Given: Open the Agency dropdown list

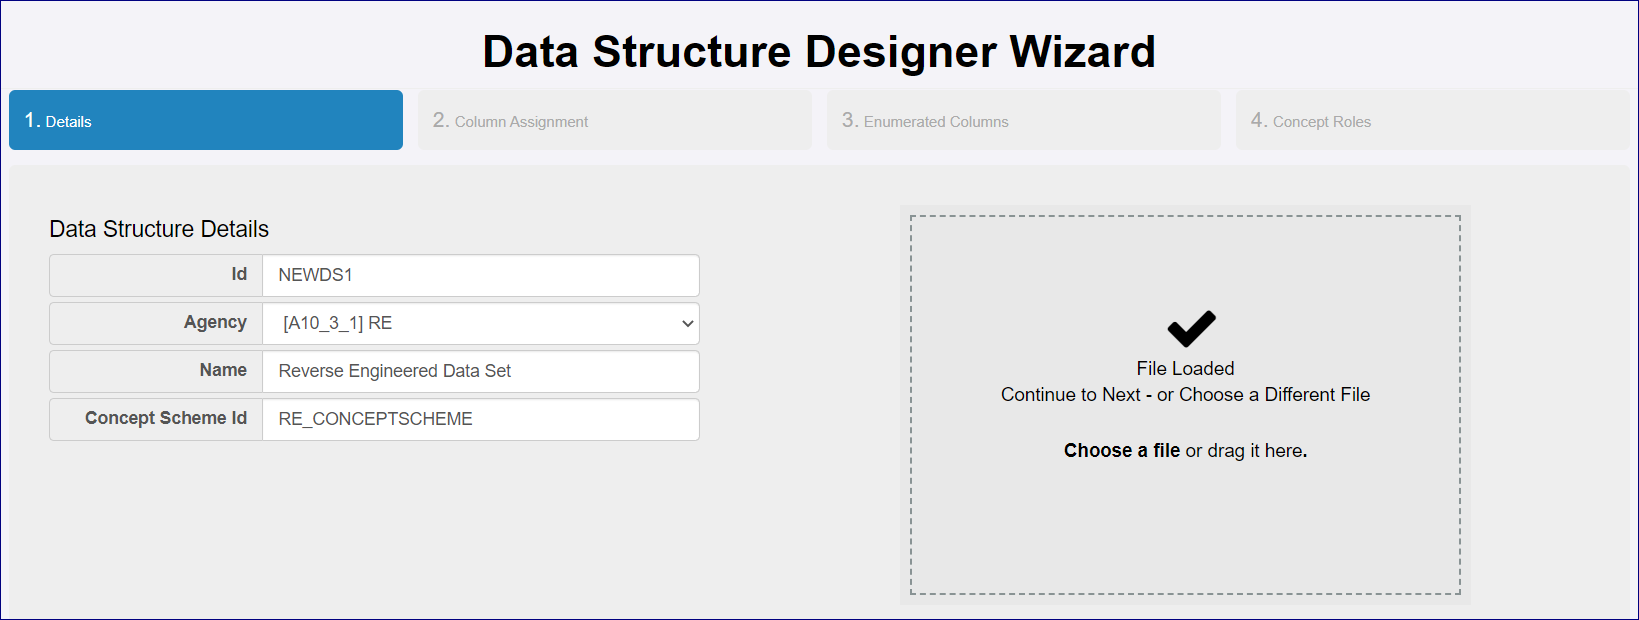Looking at the screenshot, I should coord(480,323).
